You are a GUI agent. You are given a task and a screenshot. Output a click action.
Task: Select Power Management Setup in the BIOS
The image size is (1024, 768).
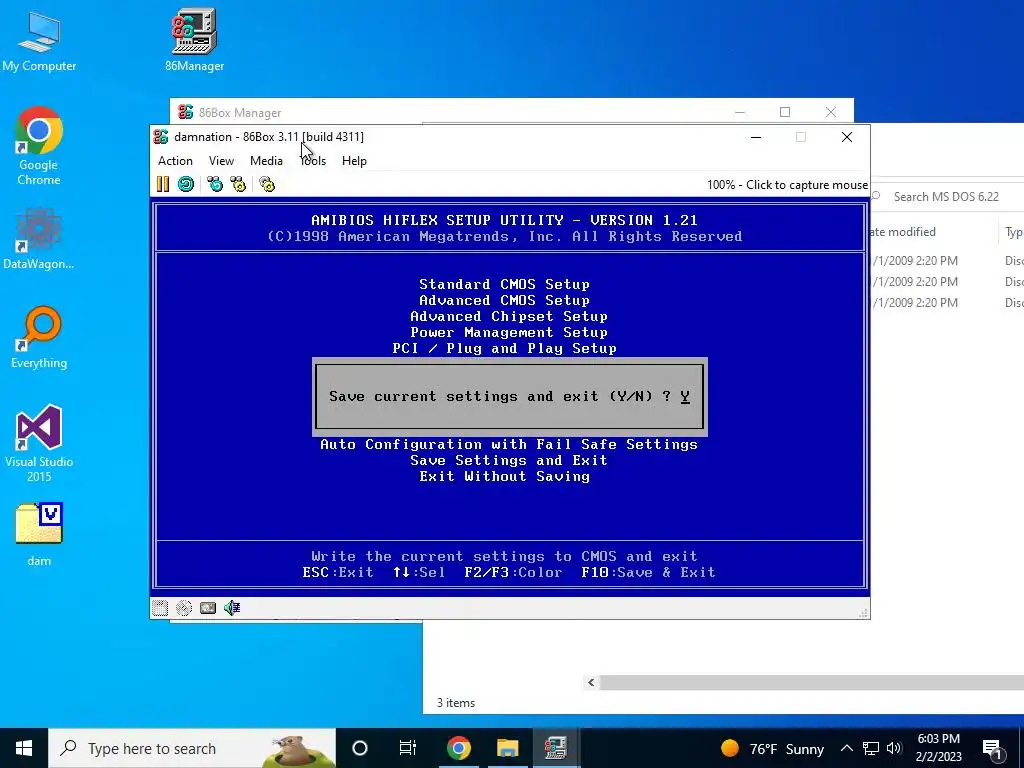(x=509, y=332)
